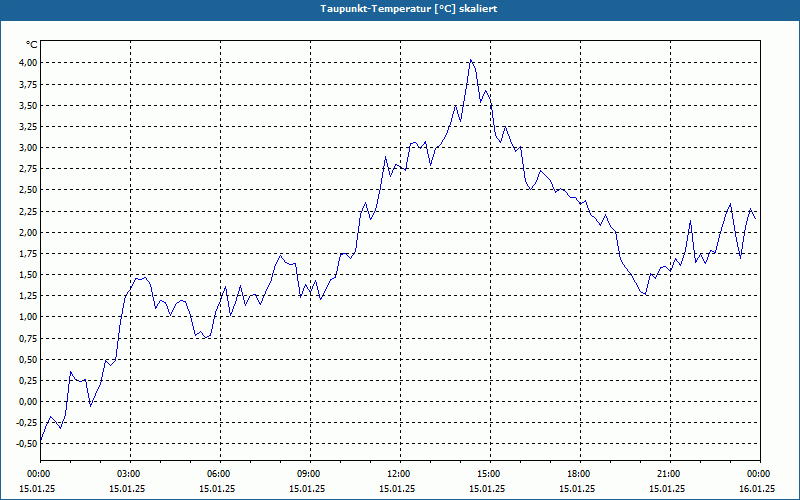Click the 15:00 time axis label
800x500 pixels.
click(x=490, y=474)
